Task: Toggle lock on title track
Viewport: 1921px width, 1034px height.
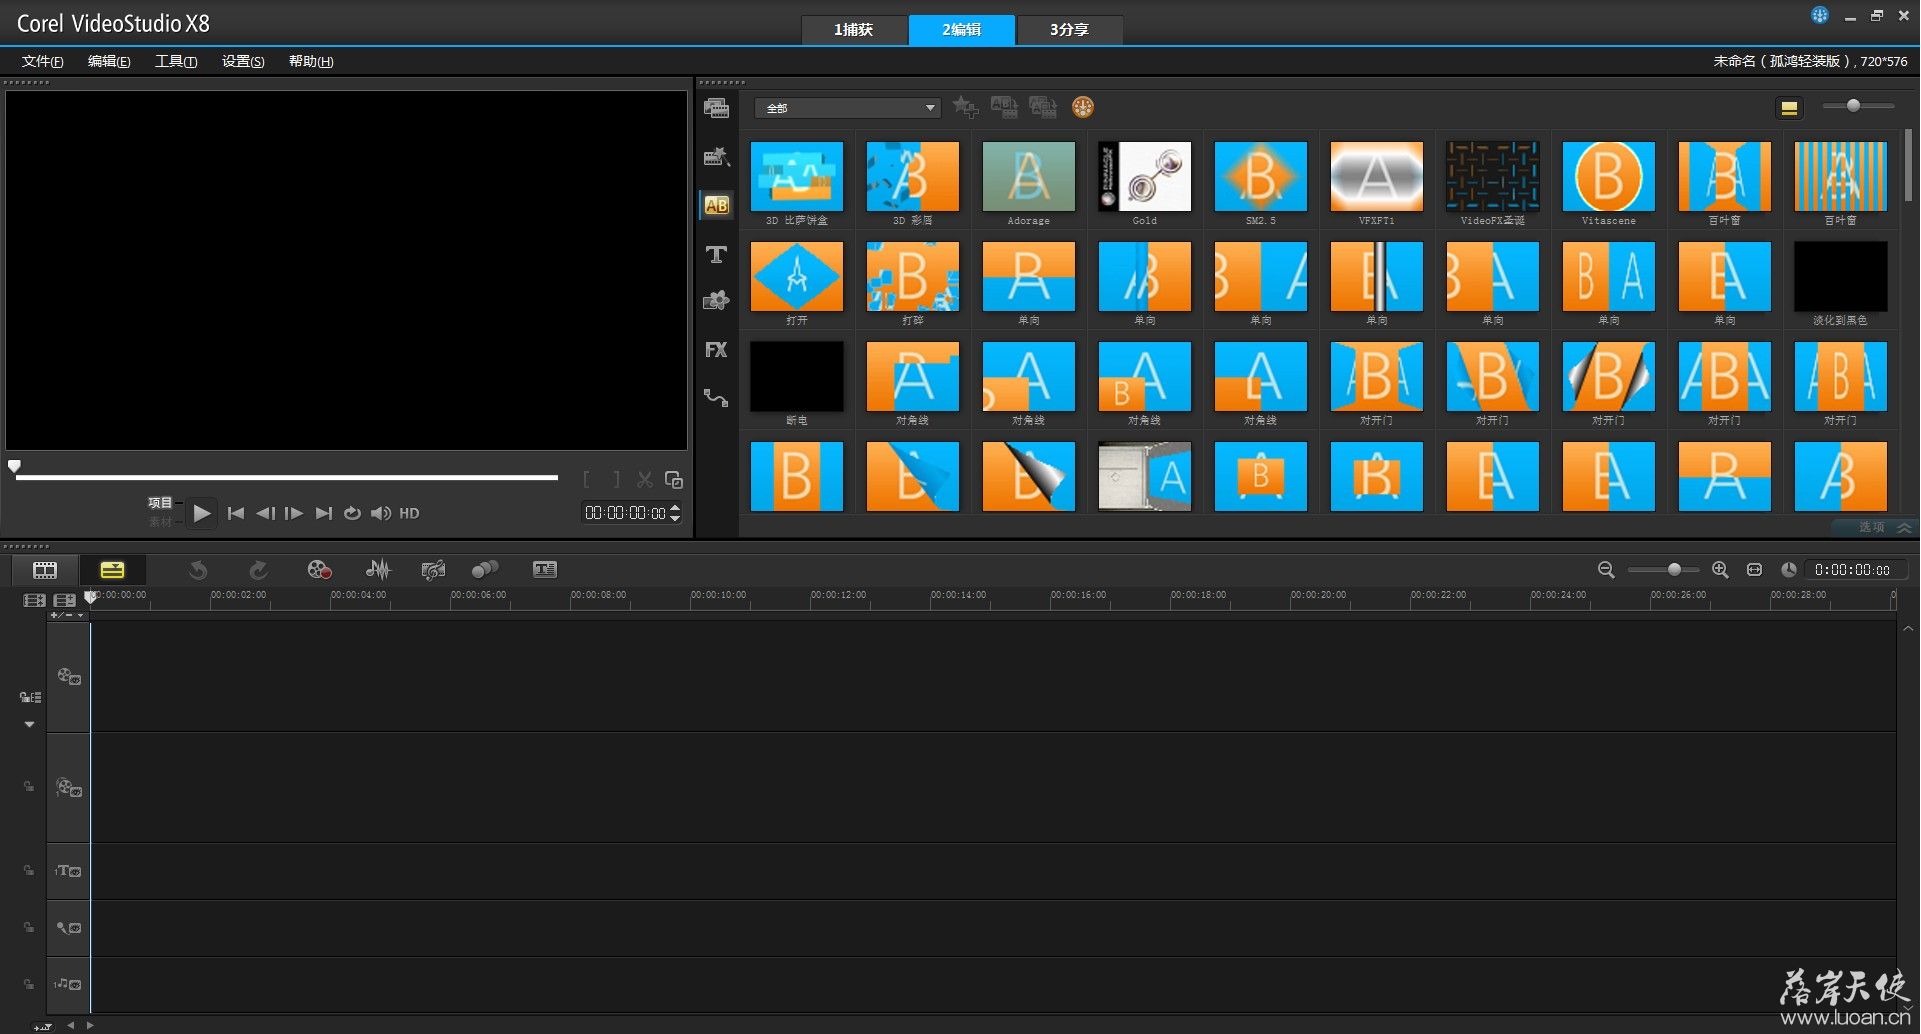Action: tap(29, 870)
